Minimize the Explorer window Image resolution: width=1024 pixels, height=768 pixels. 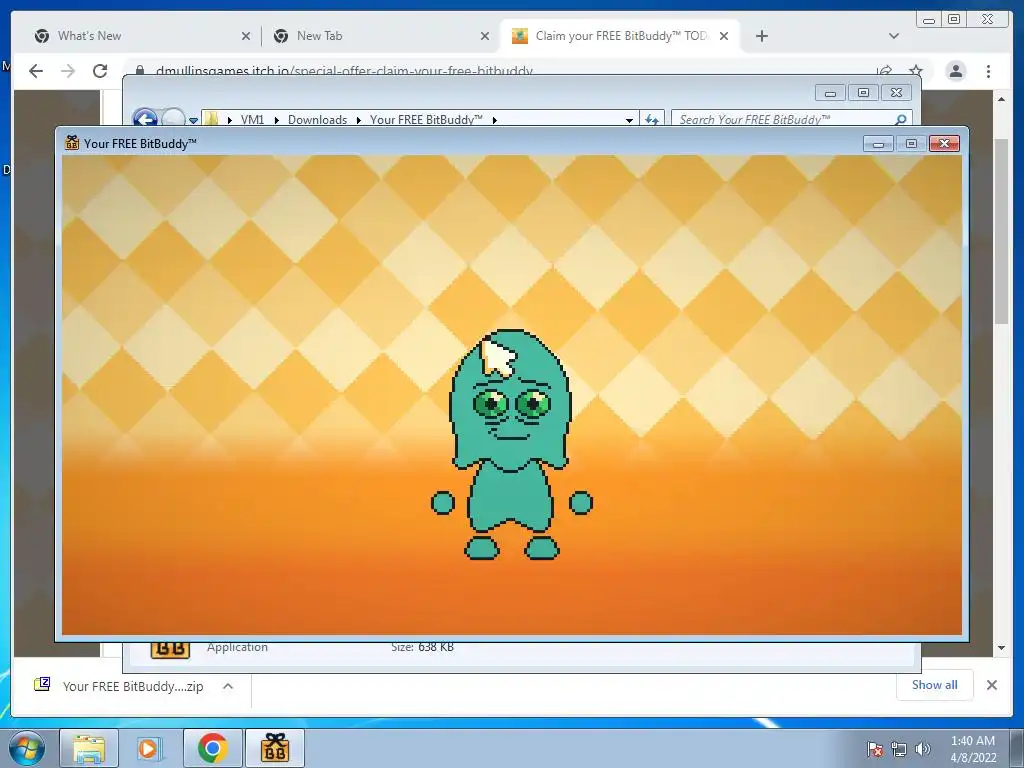[830, 93]
